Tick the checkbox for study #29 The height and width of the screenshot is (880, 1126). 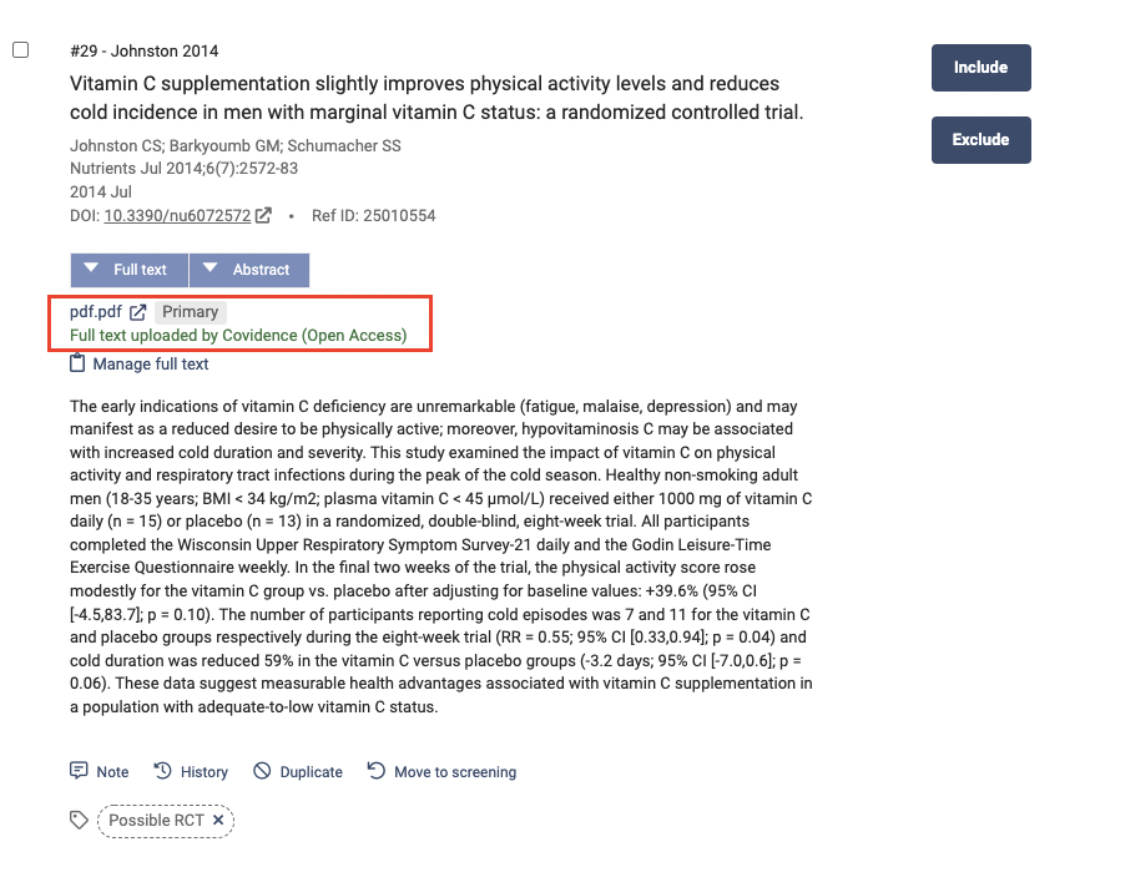(21, 50)
